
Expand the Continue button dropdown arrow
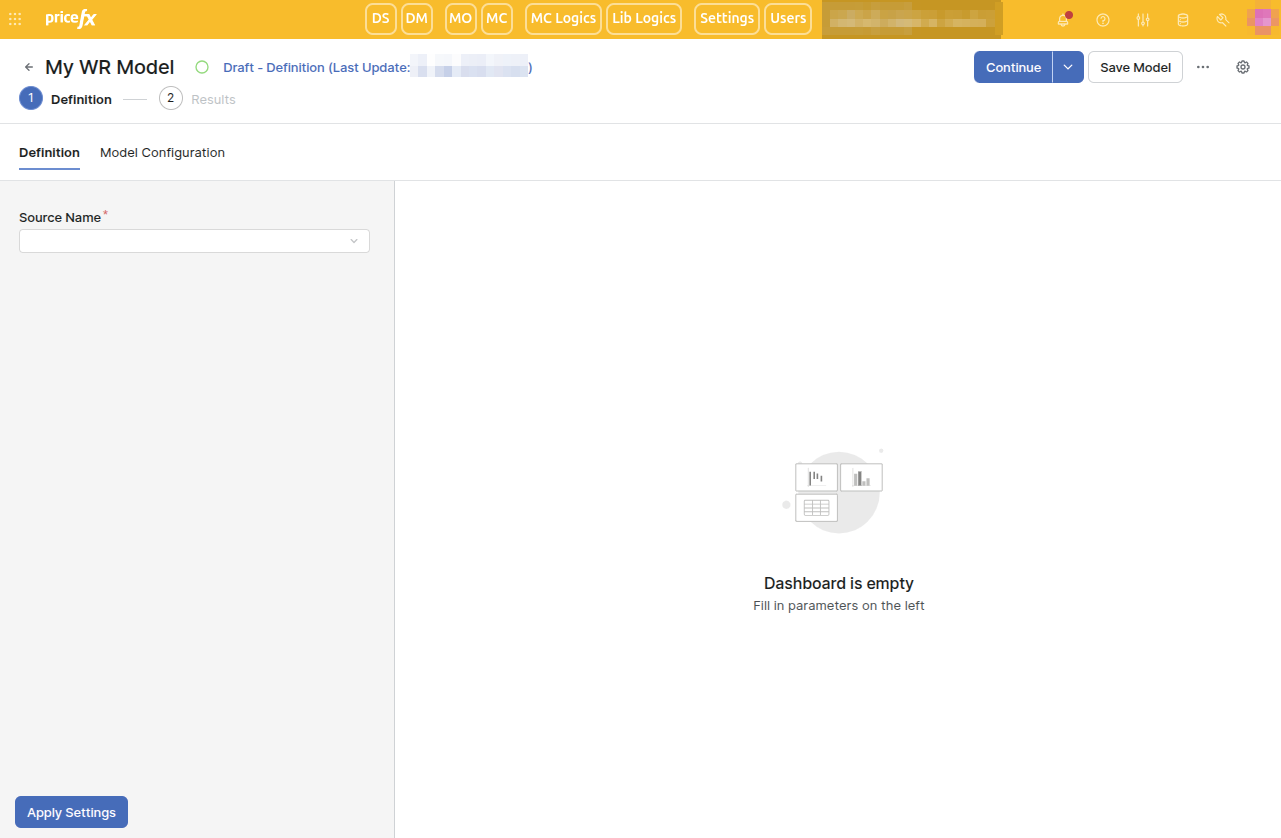1068,67
